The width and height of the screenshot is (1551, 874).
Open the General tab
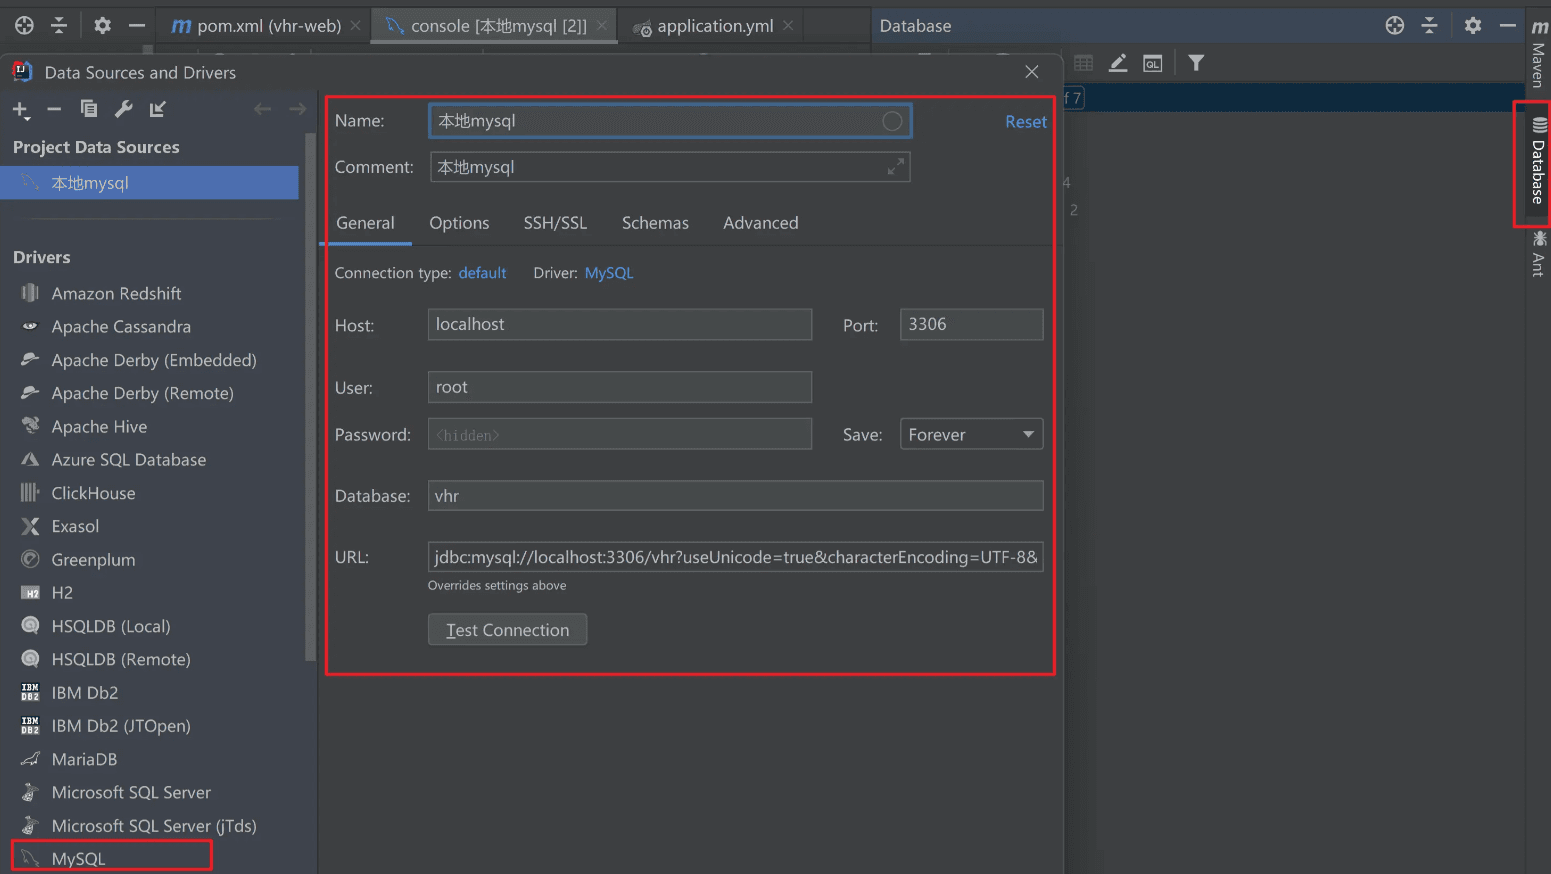pos(365,223)
